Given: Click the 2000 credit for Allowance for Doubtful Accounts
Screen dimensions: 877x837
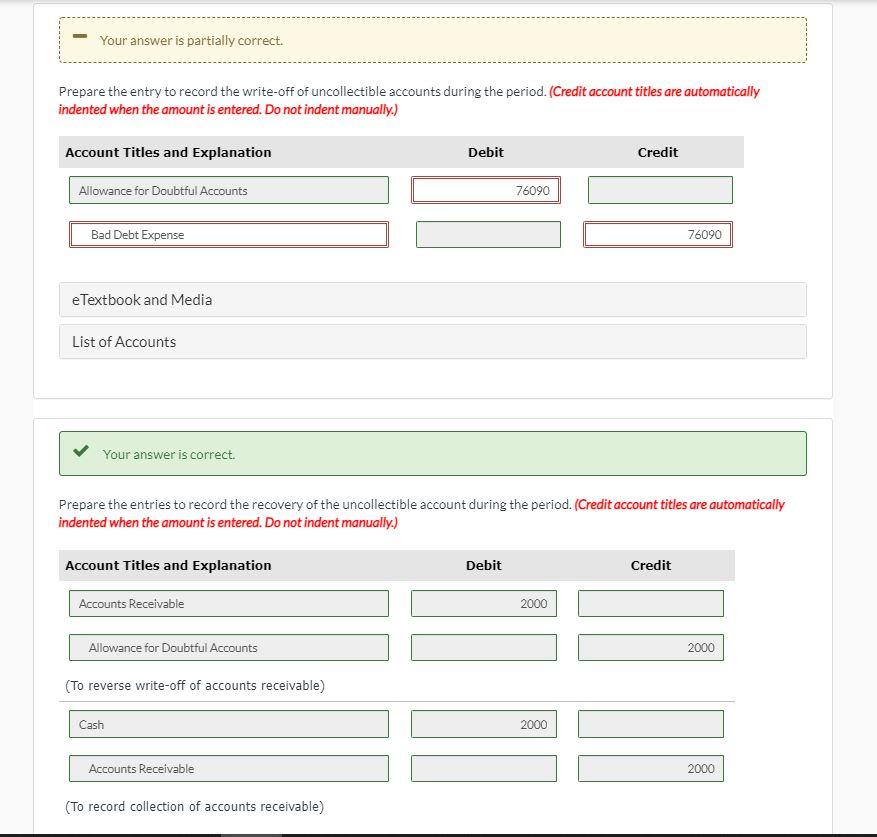Looking at the screenshot, I should click(x=650, y=647).
